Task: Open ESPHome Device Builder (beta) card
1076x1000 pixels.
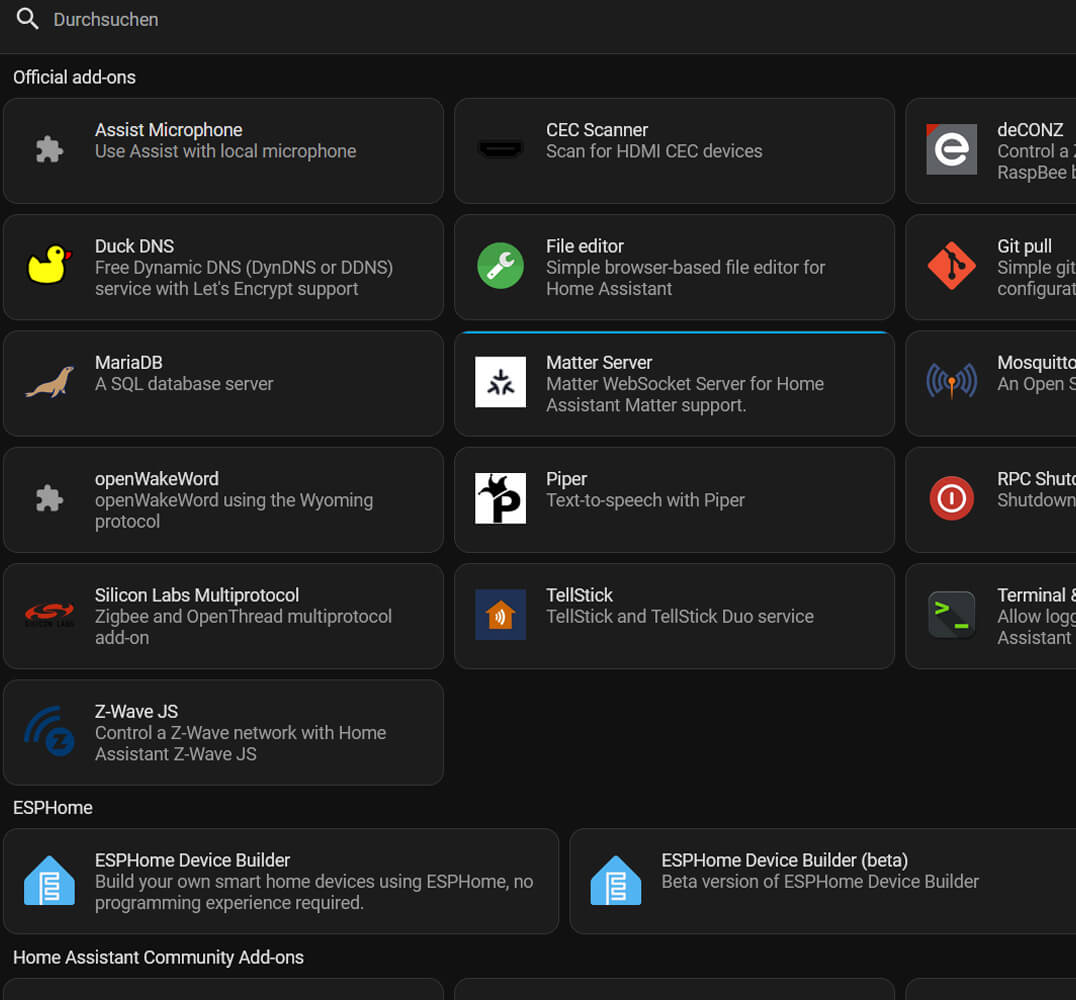Action: (x=820, y=881)
